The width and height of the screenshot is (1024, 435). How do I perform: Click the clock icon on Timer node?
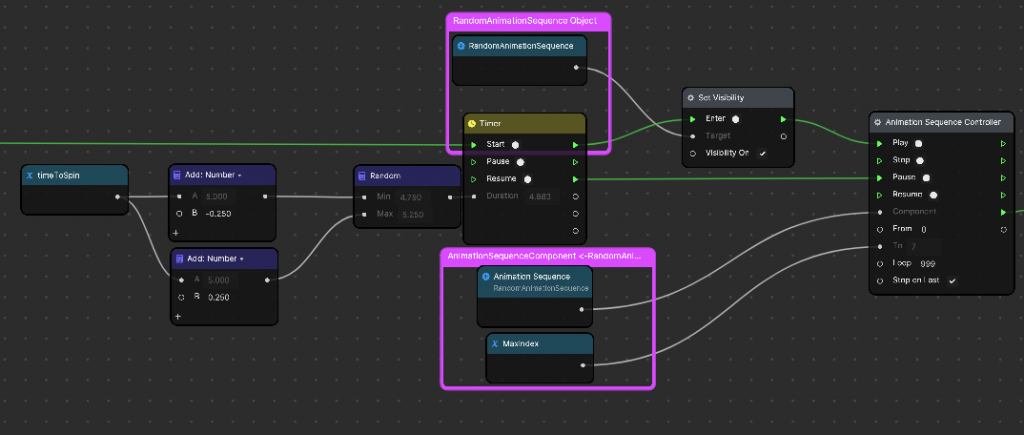pyautogui.click(x=472, y=123)
